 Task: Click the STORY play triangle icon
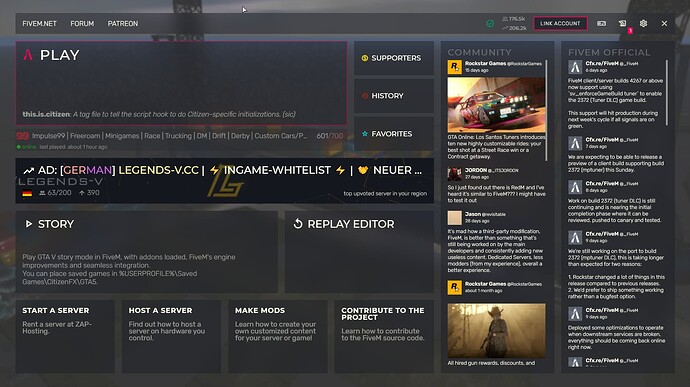point(29,224)
